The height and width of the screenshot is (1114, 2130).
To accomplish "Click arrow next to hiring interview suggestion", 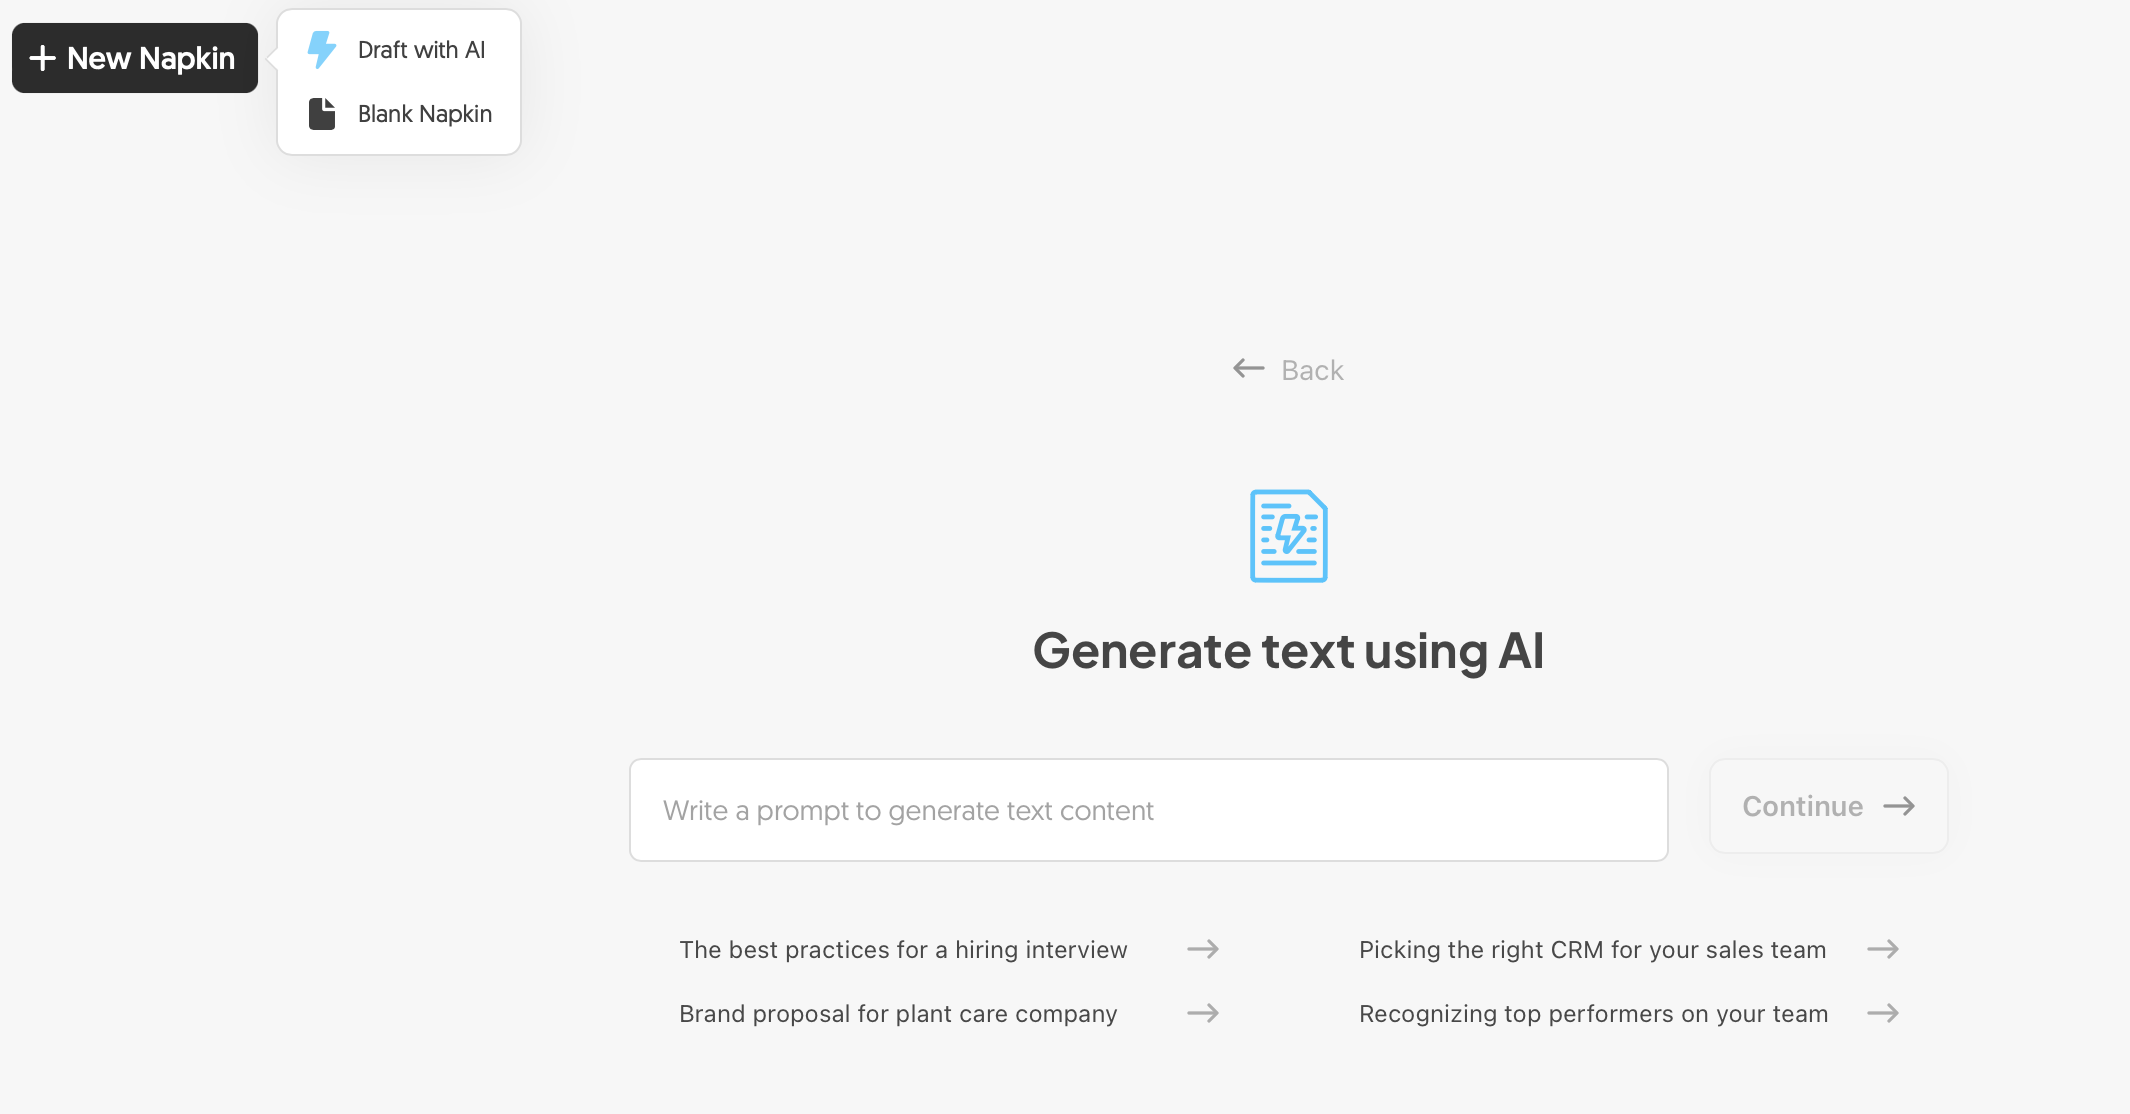I will pos(1203,949).
